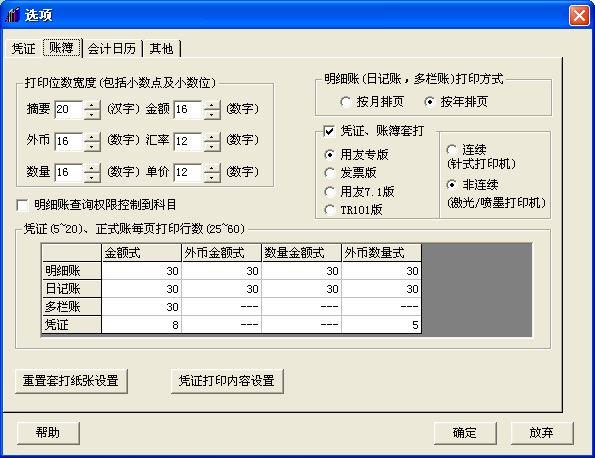Image resolution: width=595 pixels, height=458 pixels.
Task: Click the 帮助 button
Action: tap(48, 433)
